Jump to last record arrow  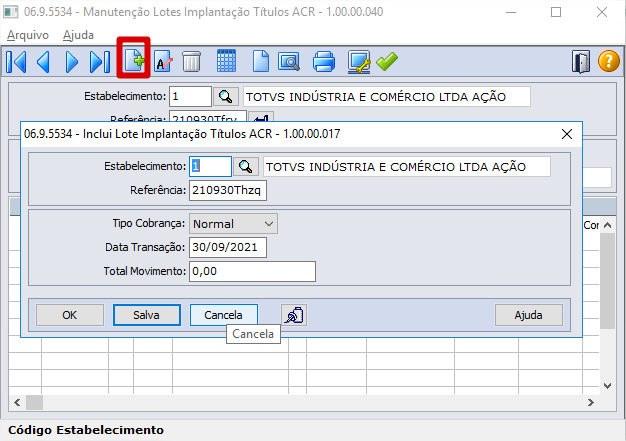point(100,61)
